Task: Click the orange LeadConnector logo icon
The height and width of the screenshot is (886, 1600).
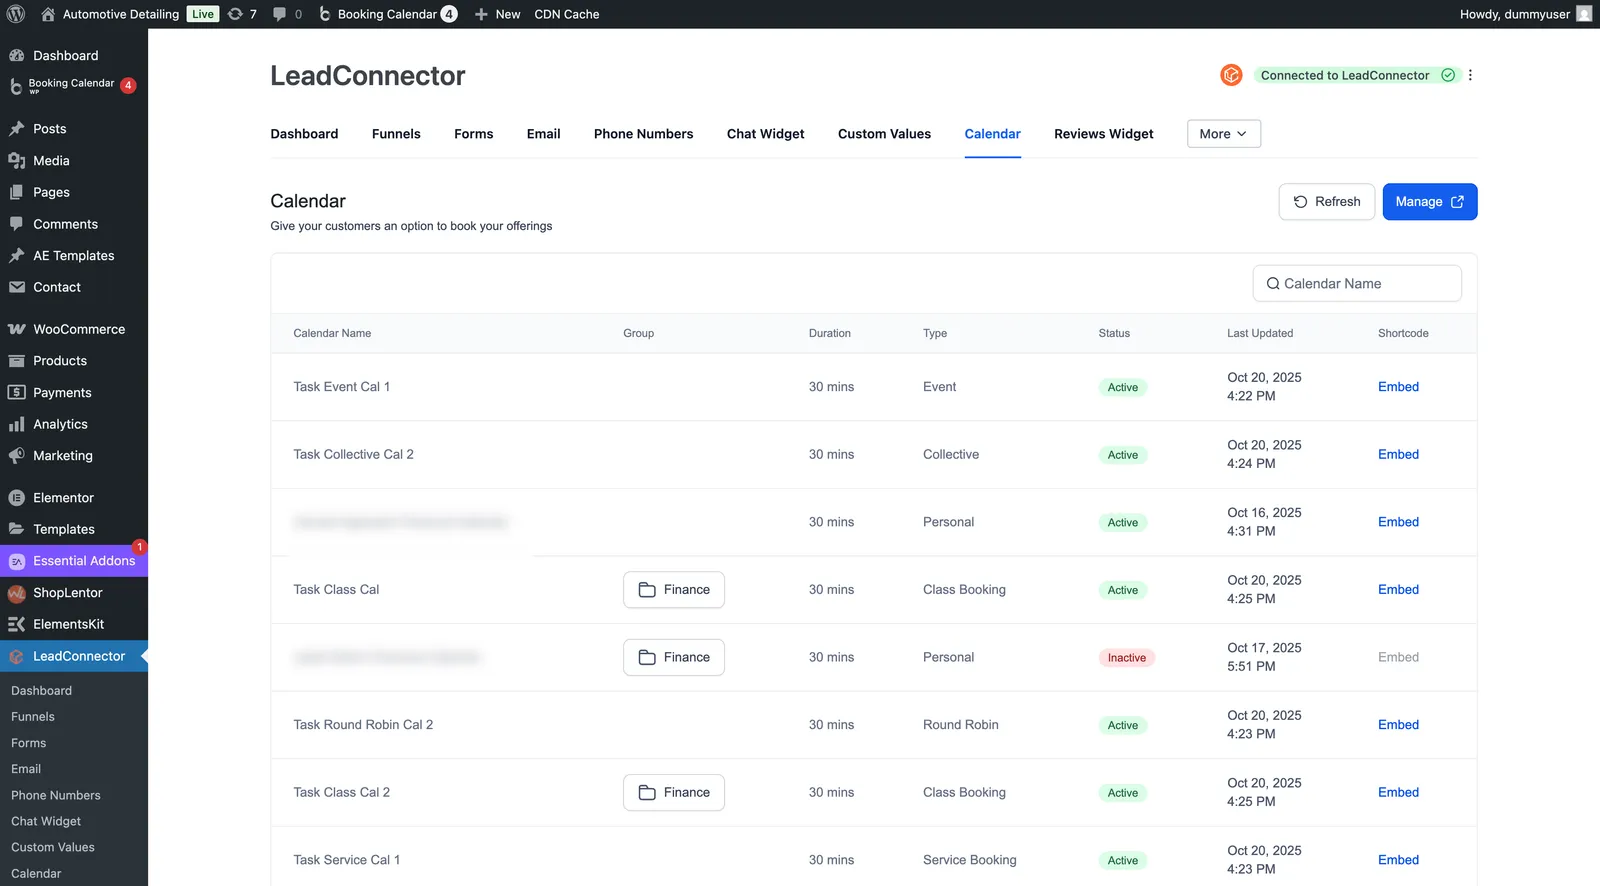Action: tap(1231, 75)
